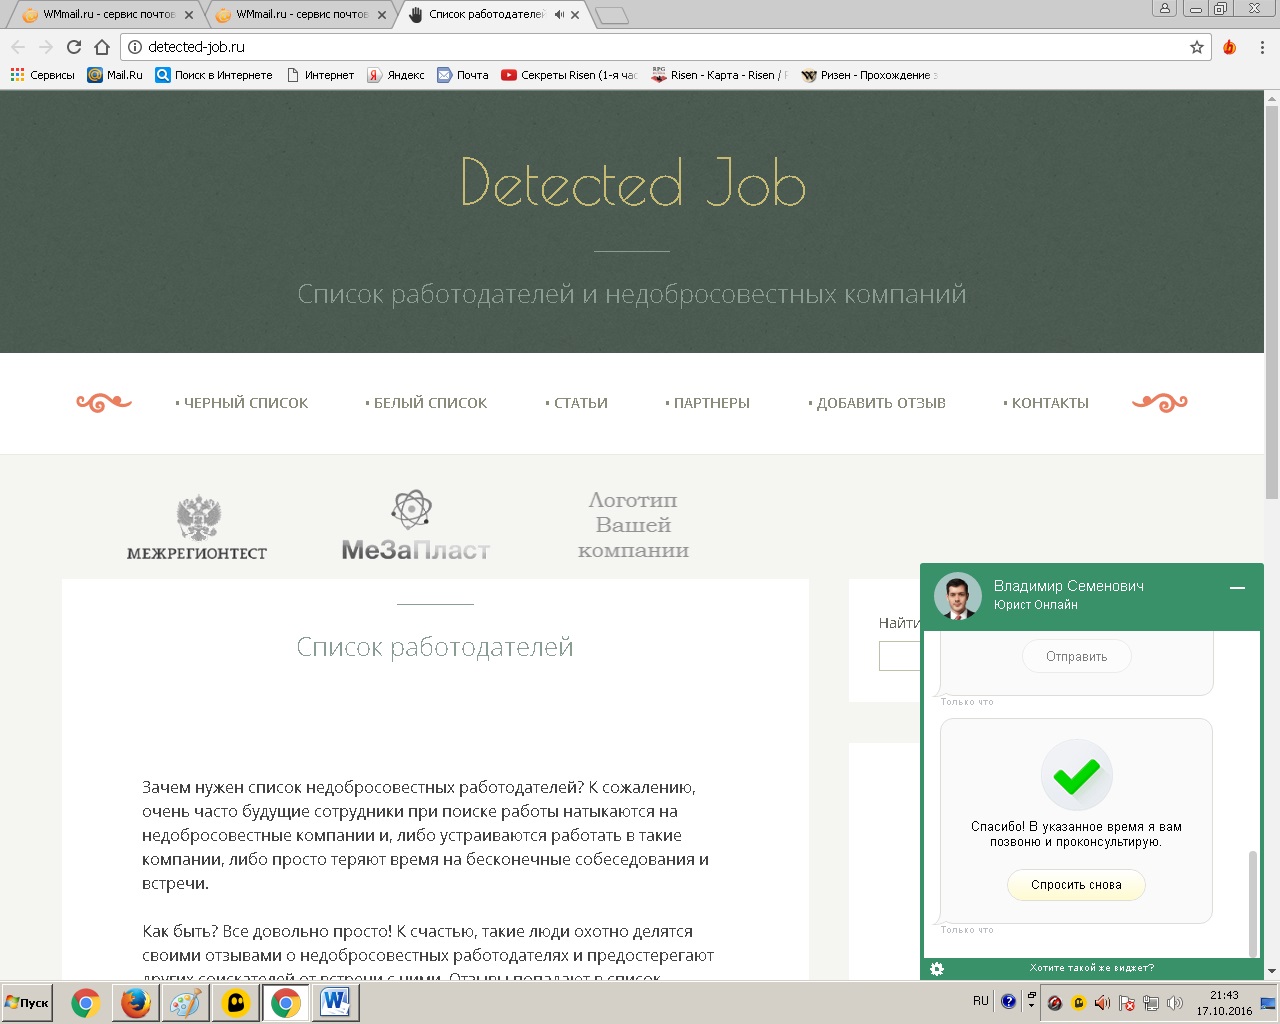Screen dimensions: 1280x1024
Task: Click the Спросить снова button
Action: coord(1076,885)
